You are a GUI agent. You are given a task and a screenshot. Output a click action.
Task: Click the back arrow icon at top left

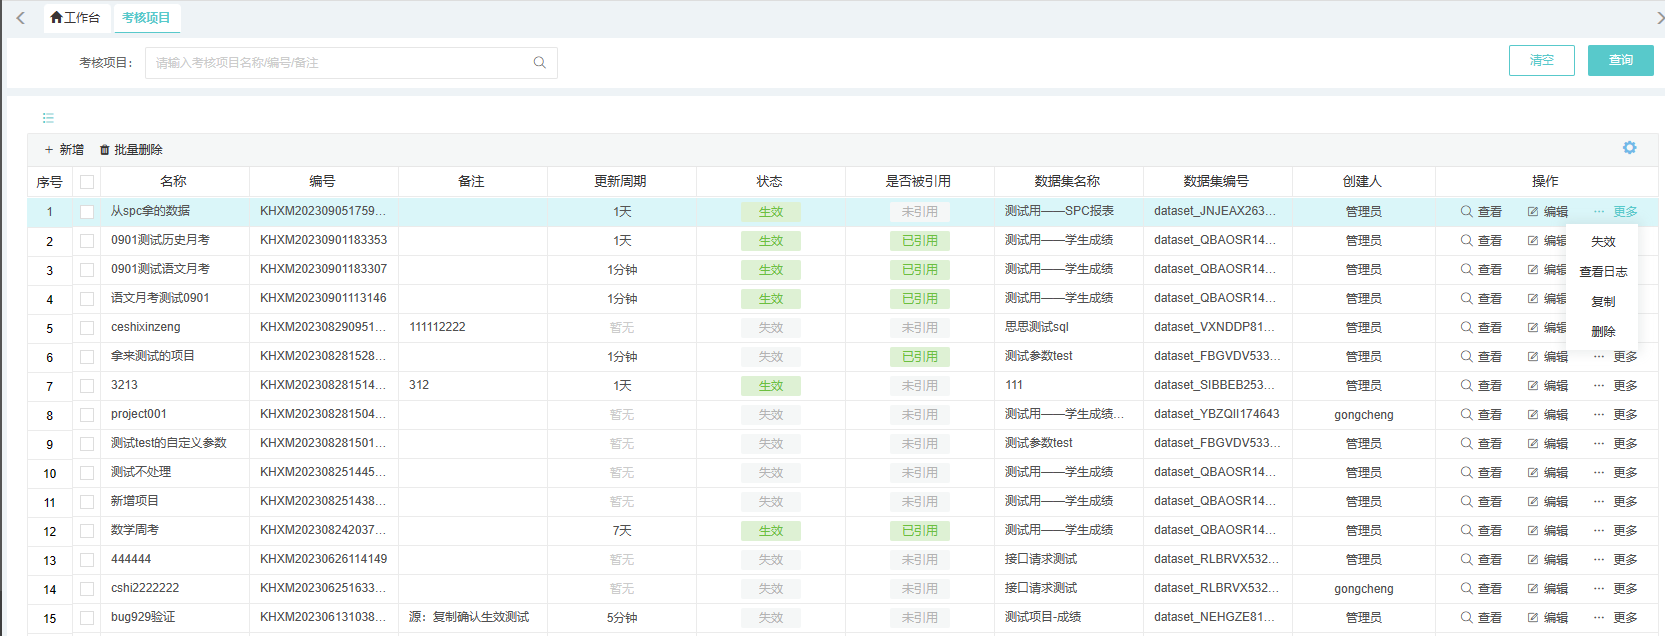20,18
